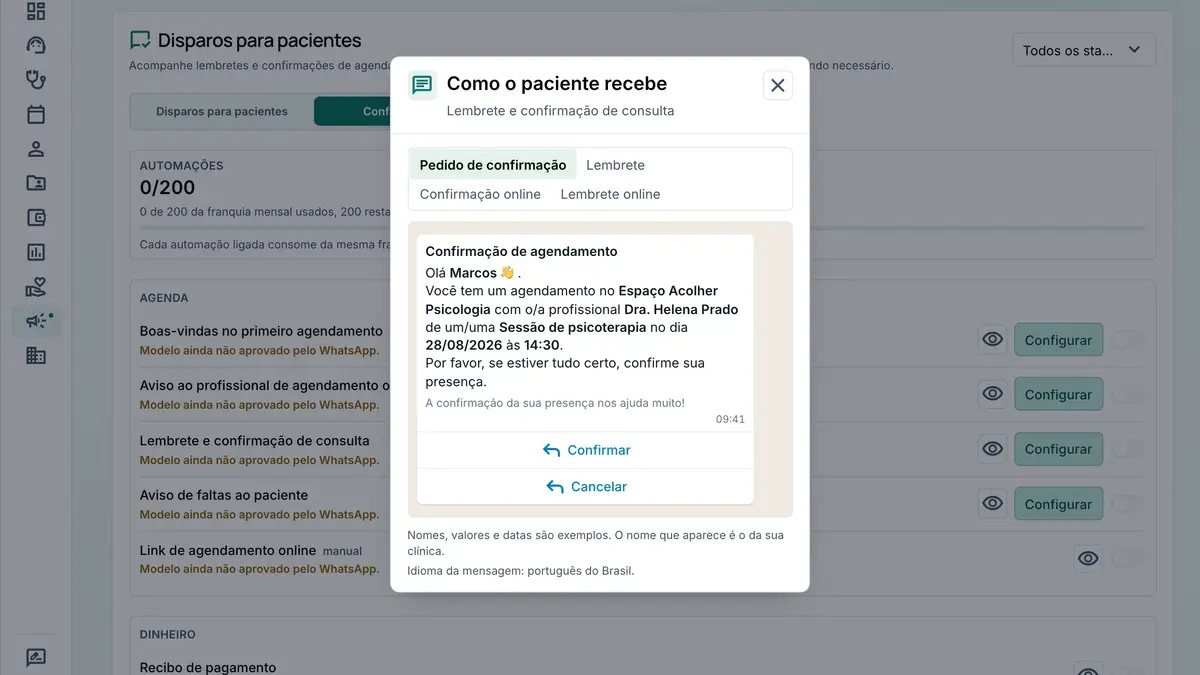
Task: Preview 'Boas-vindas no primeiro agendamento' via eye icon
Action: point(992,340)
